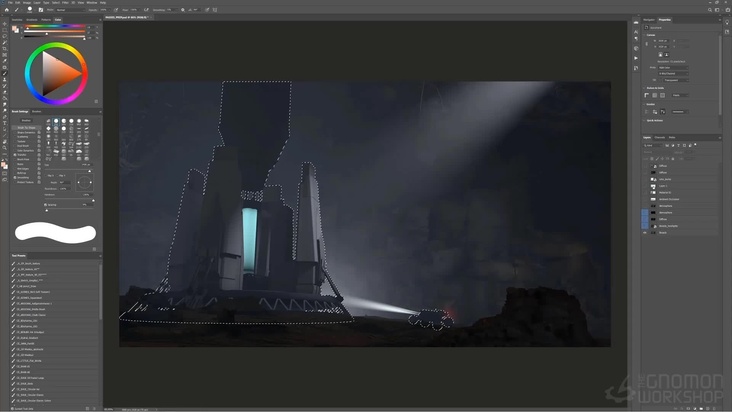Select the Eraser tool
Image resolution: width=732 pixels, height=412 pixels.
tap(5, 92)
